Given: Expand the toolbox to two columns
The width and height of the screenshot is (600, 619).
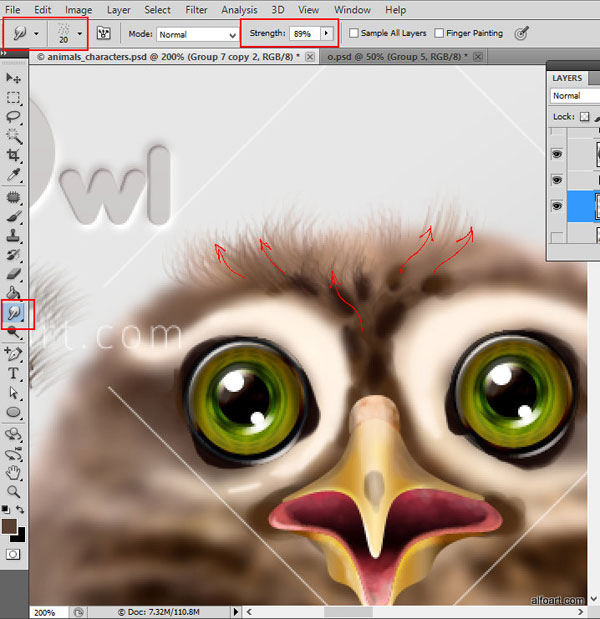Looking at the screenshot, I should [x=4, y=53].
